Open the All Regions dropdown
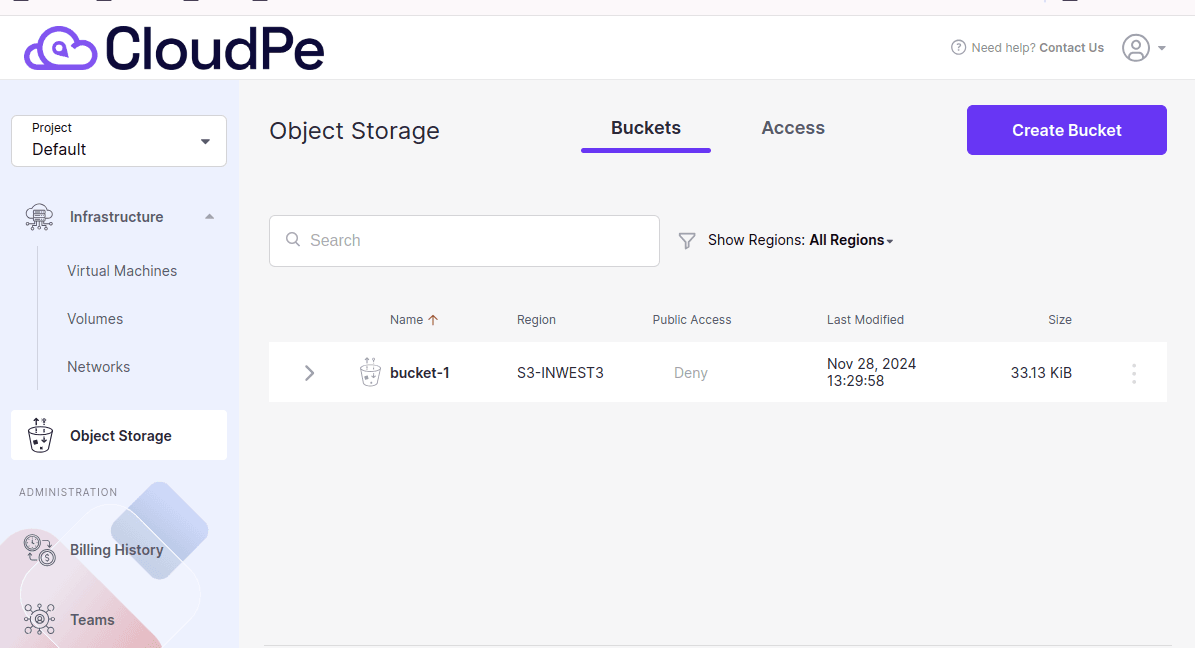 tap(849, 240)
